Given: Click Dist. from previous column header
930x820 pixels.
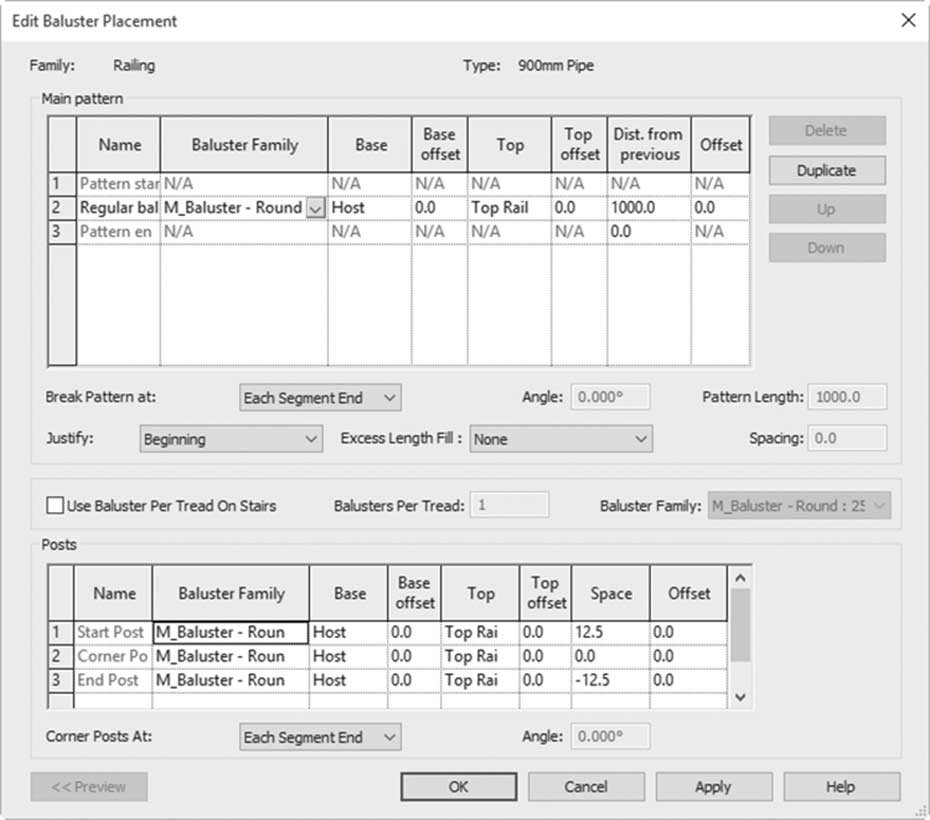Looking at the screenshot, I should tap(649, 145).
